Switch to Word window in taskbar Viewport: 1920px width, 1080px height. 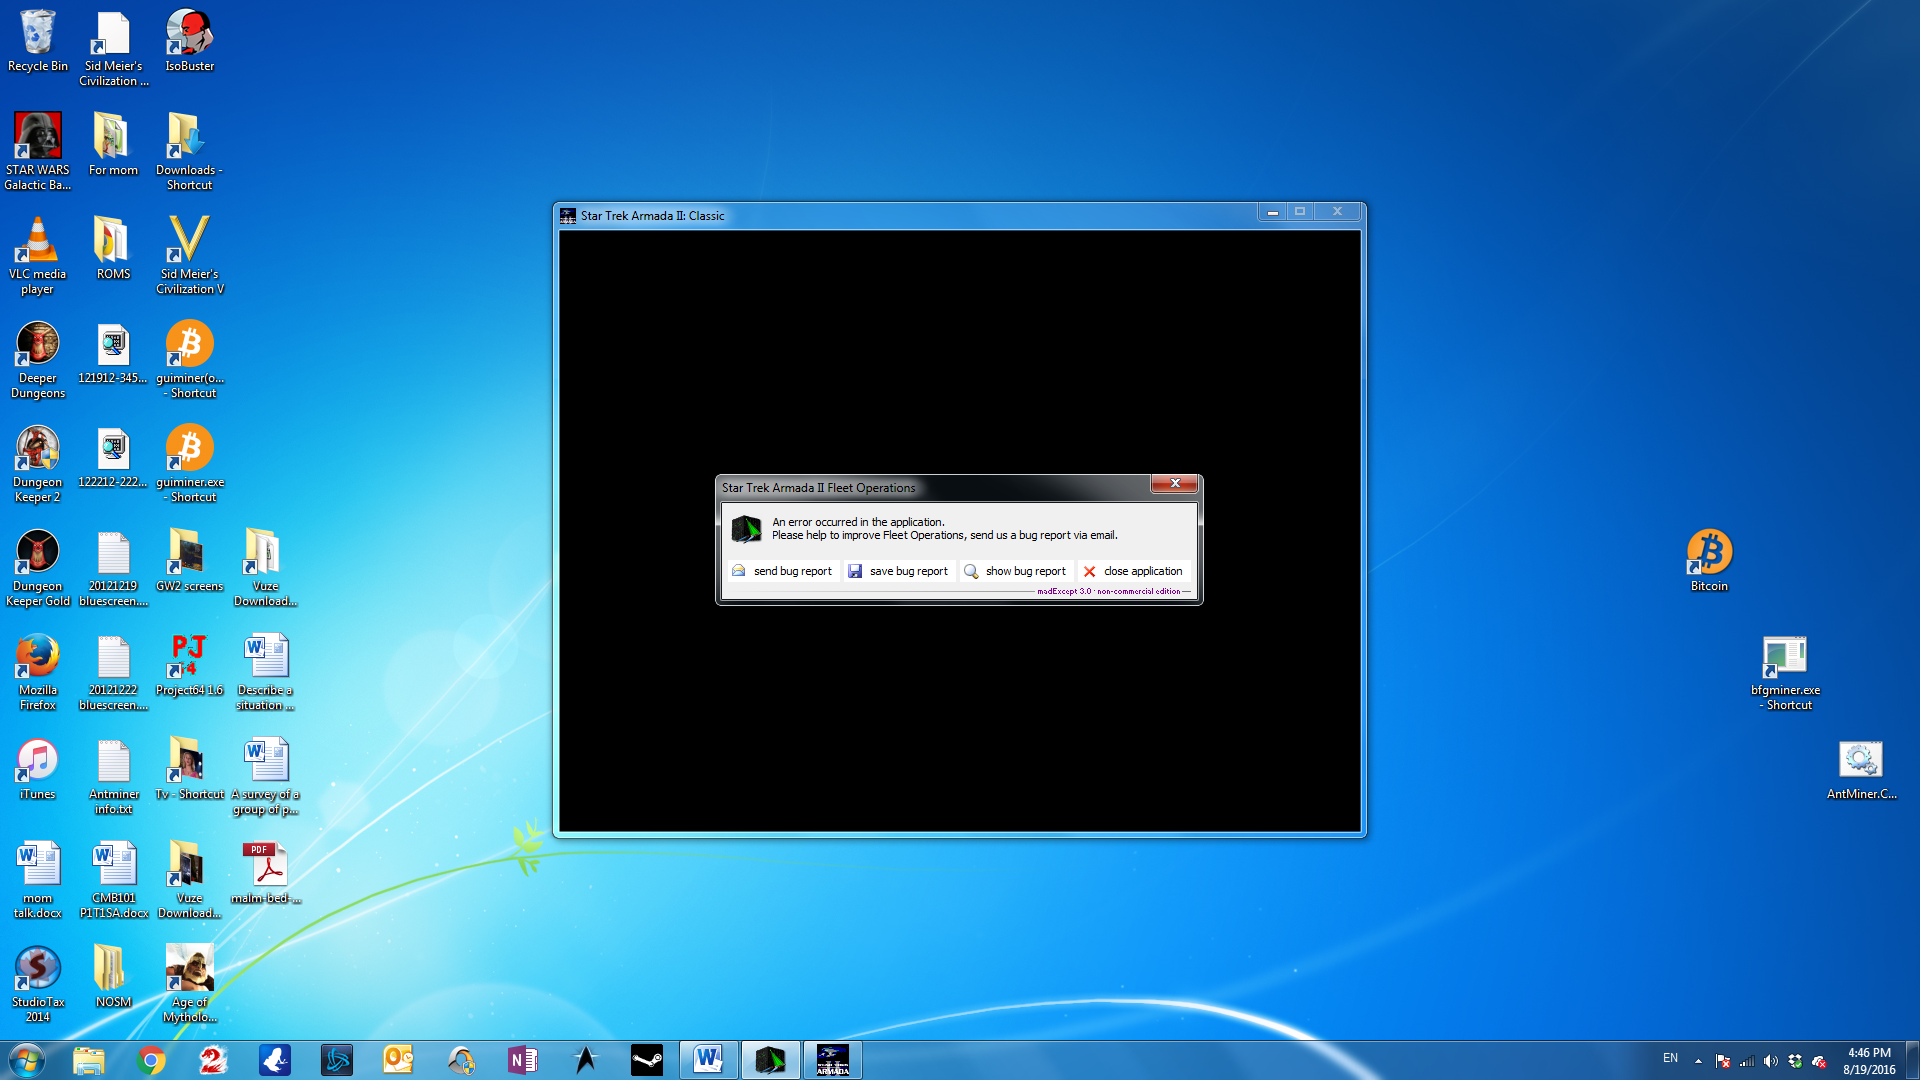tap(709, 1060)
